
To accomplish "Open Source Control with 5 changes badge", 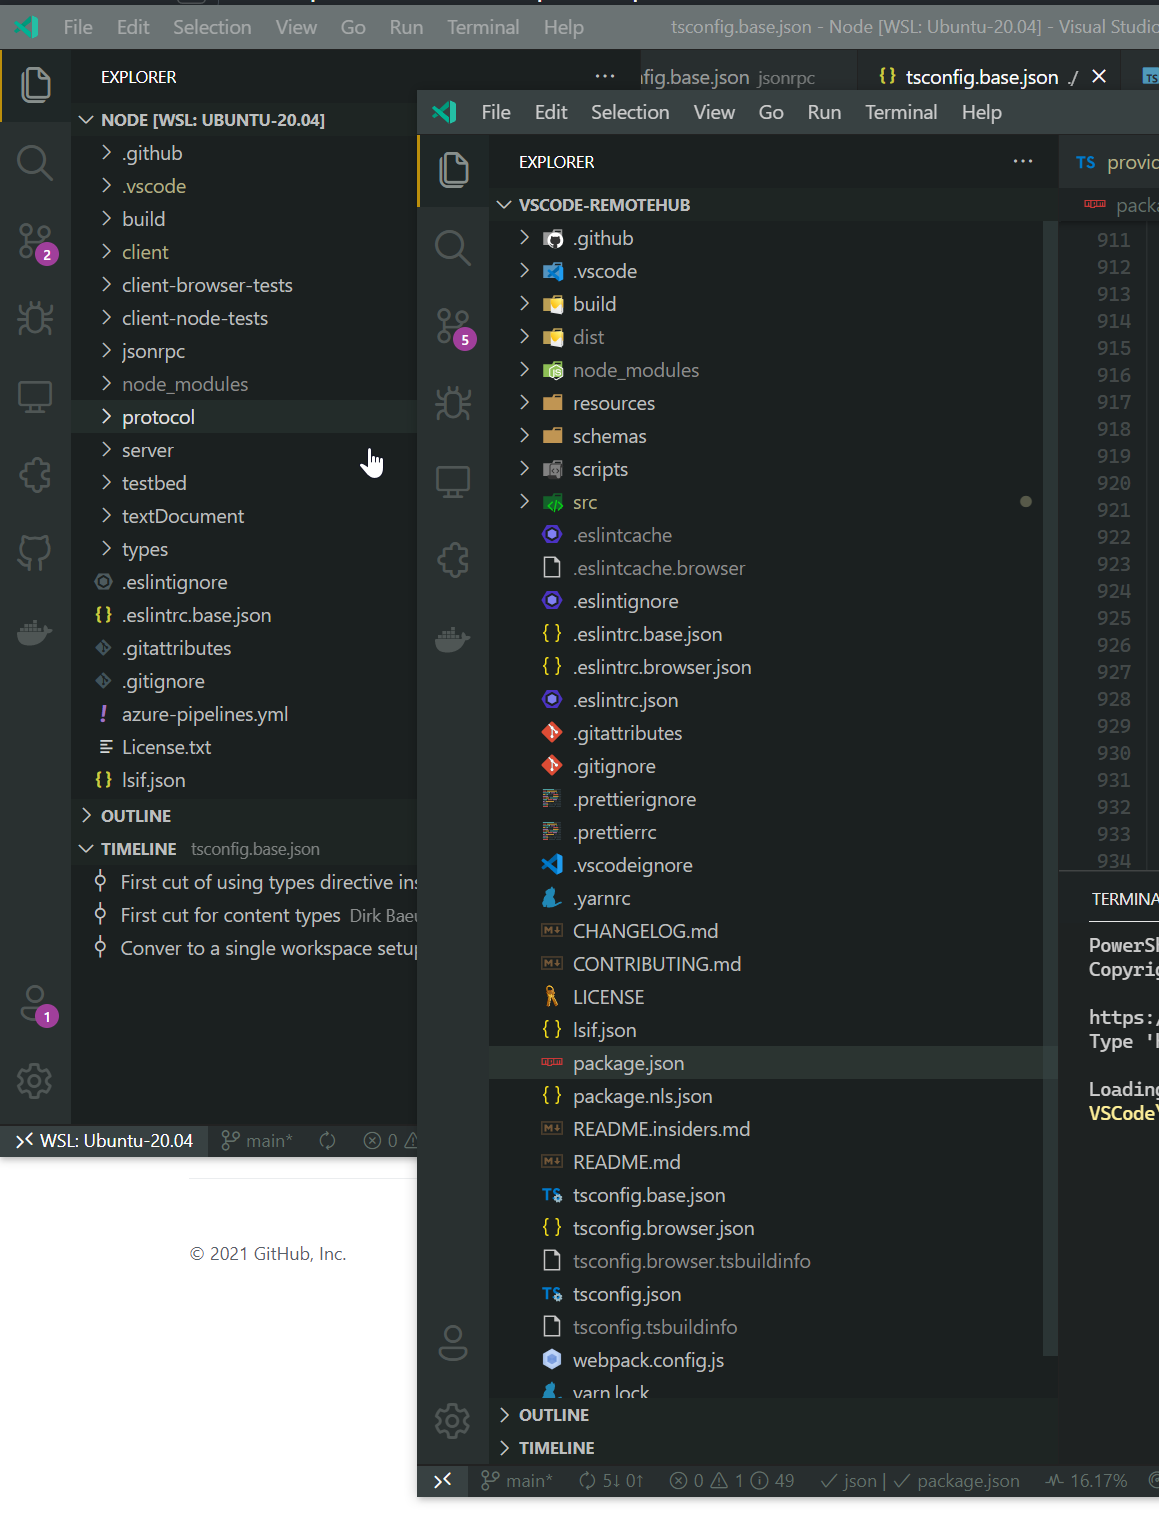I will (454, 327).
